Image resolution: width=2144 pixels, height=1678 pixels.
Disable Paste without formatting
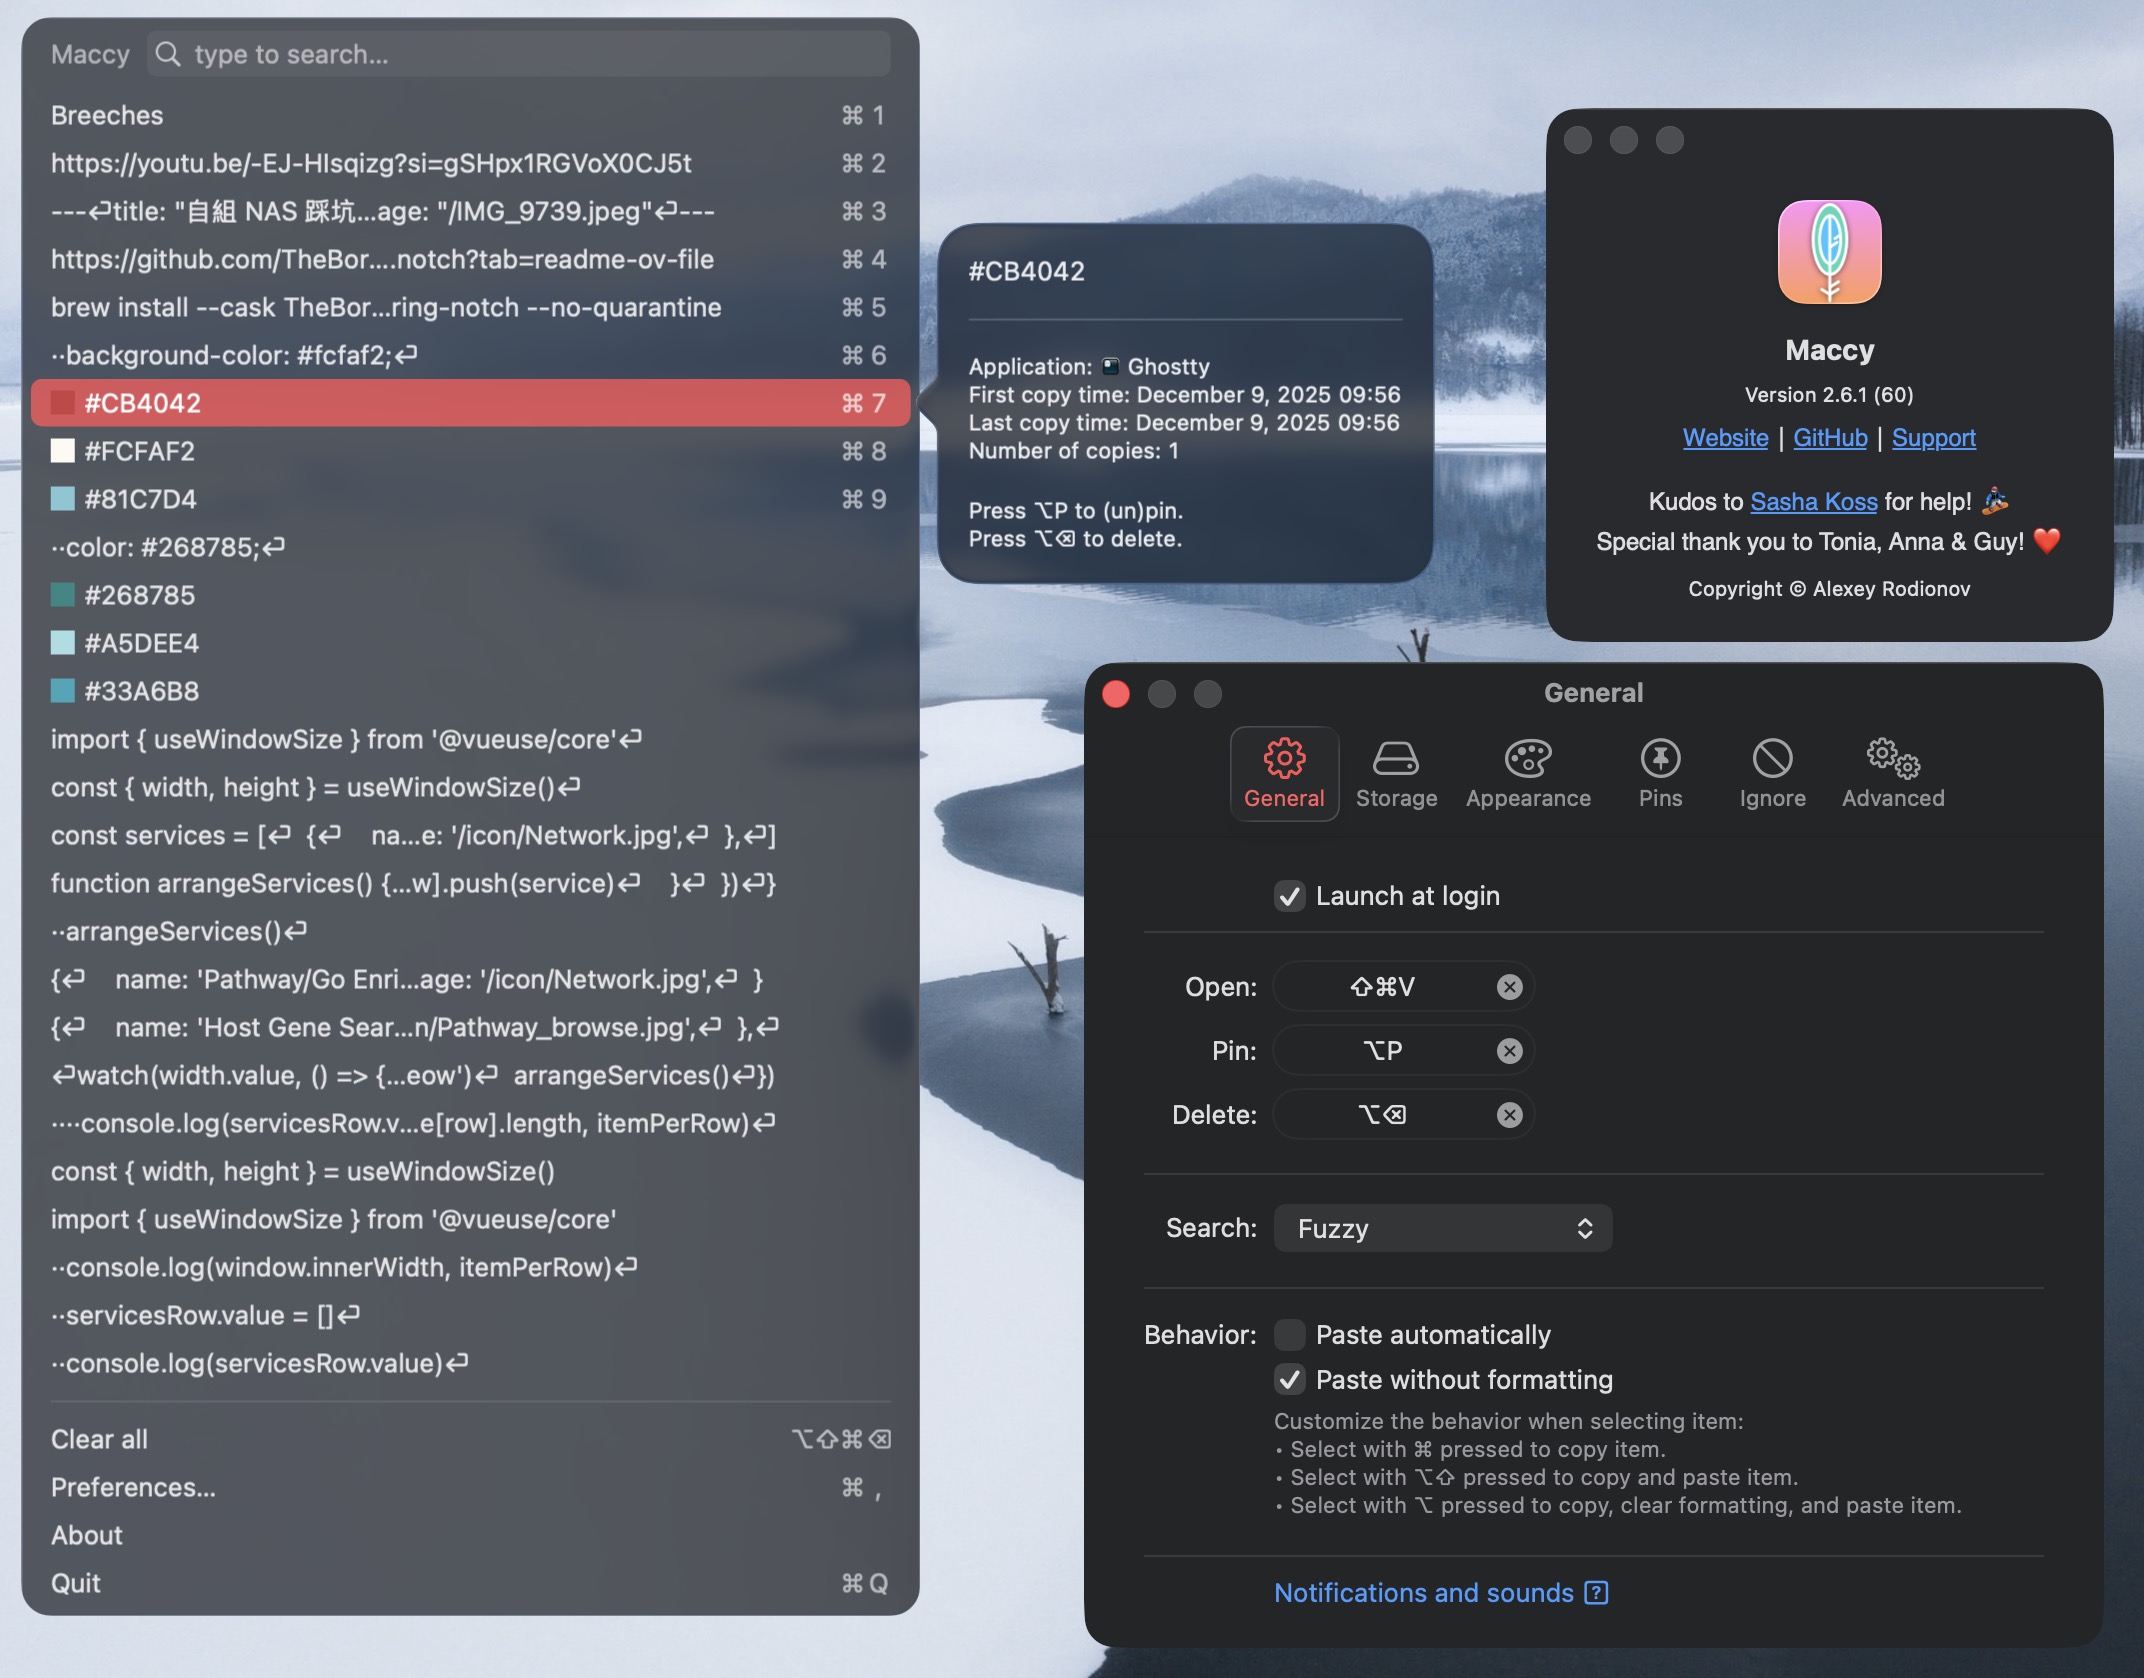click(1289, 1380)
